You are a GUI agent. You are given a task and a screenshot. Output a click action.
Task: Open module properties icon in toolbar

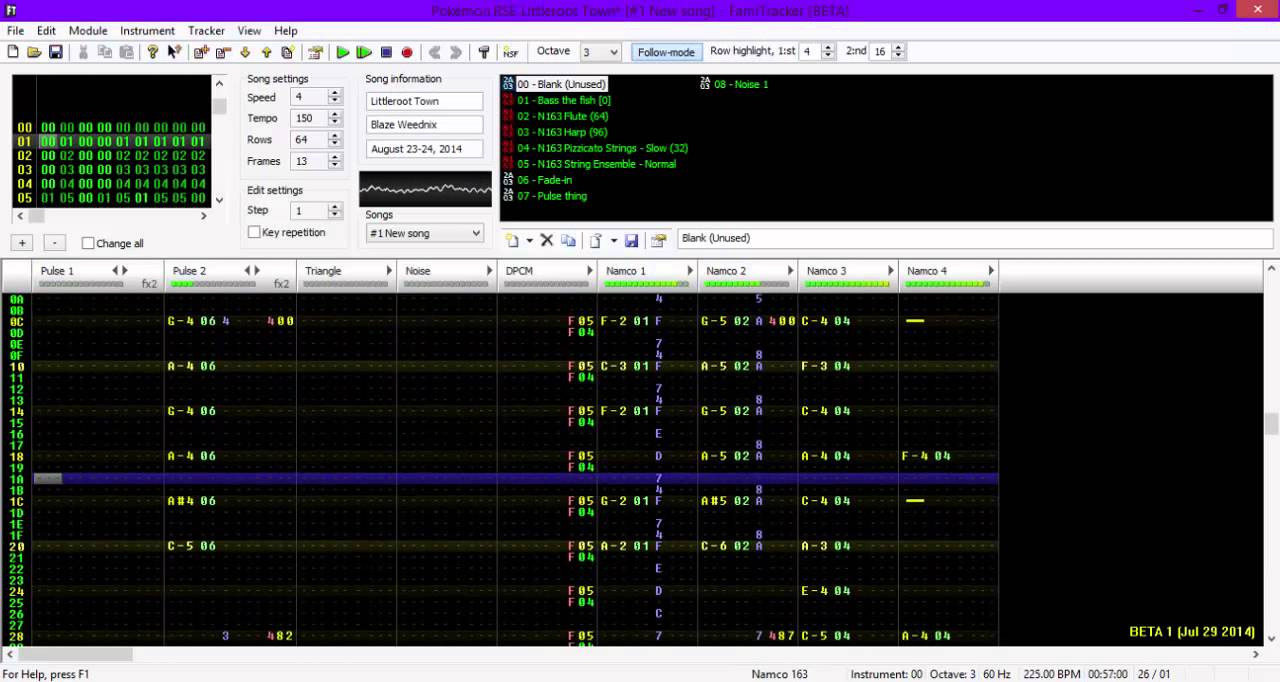315,52
